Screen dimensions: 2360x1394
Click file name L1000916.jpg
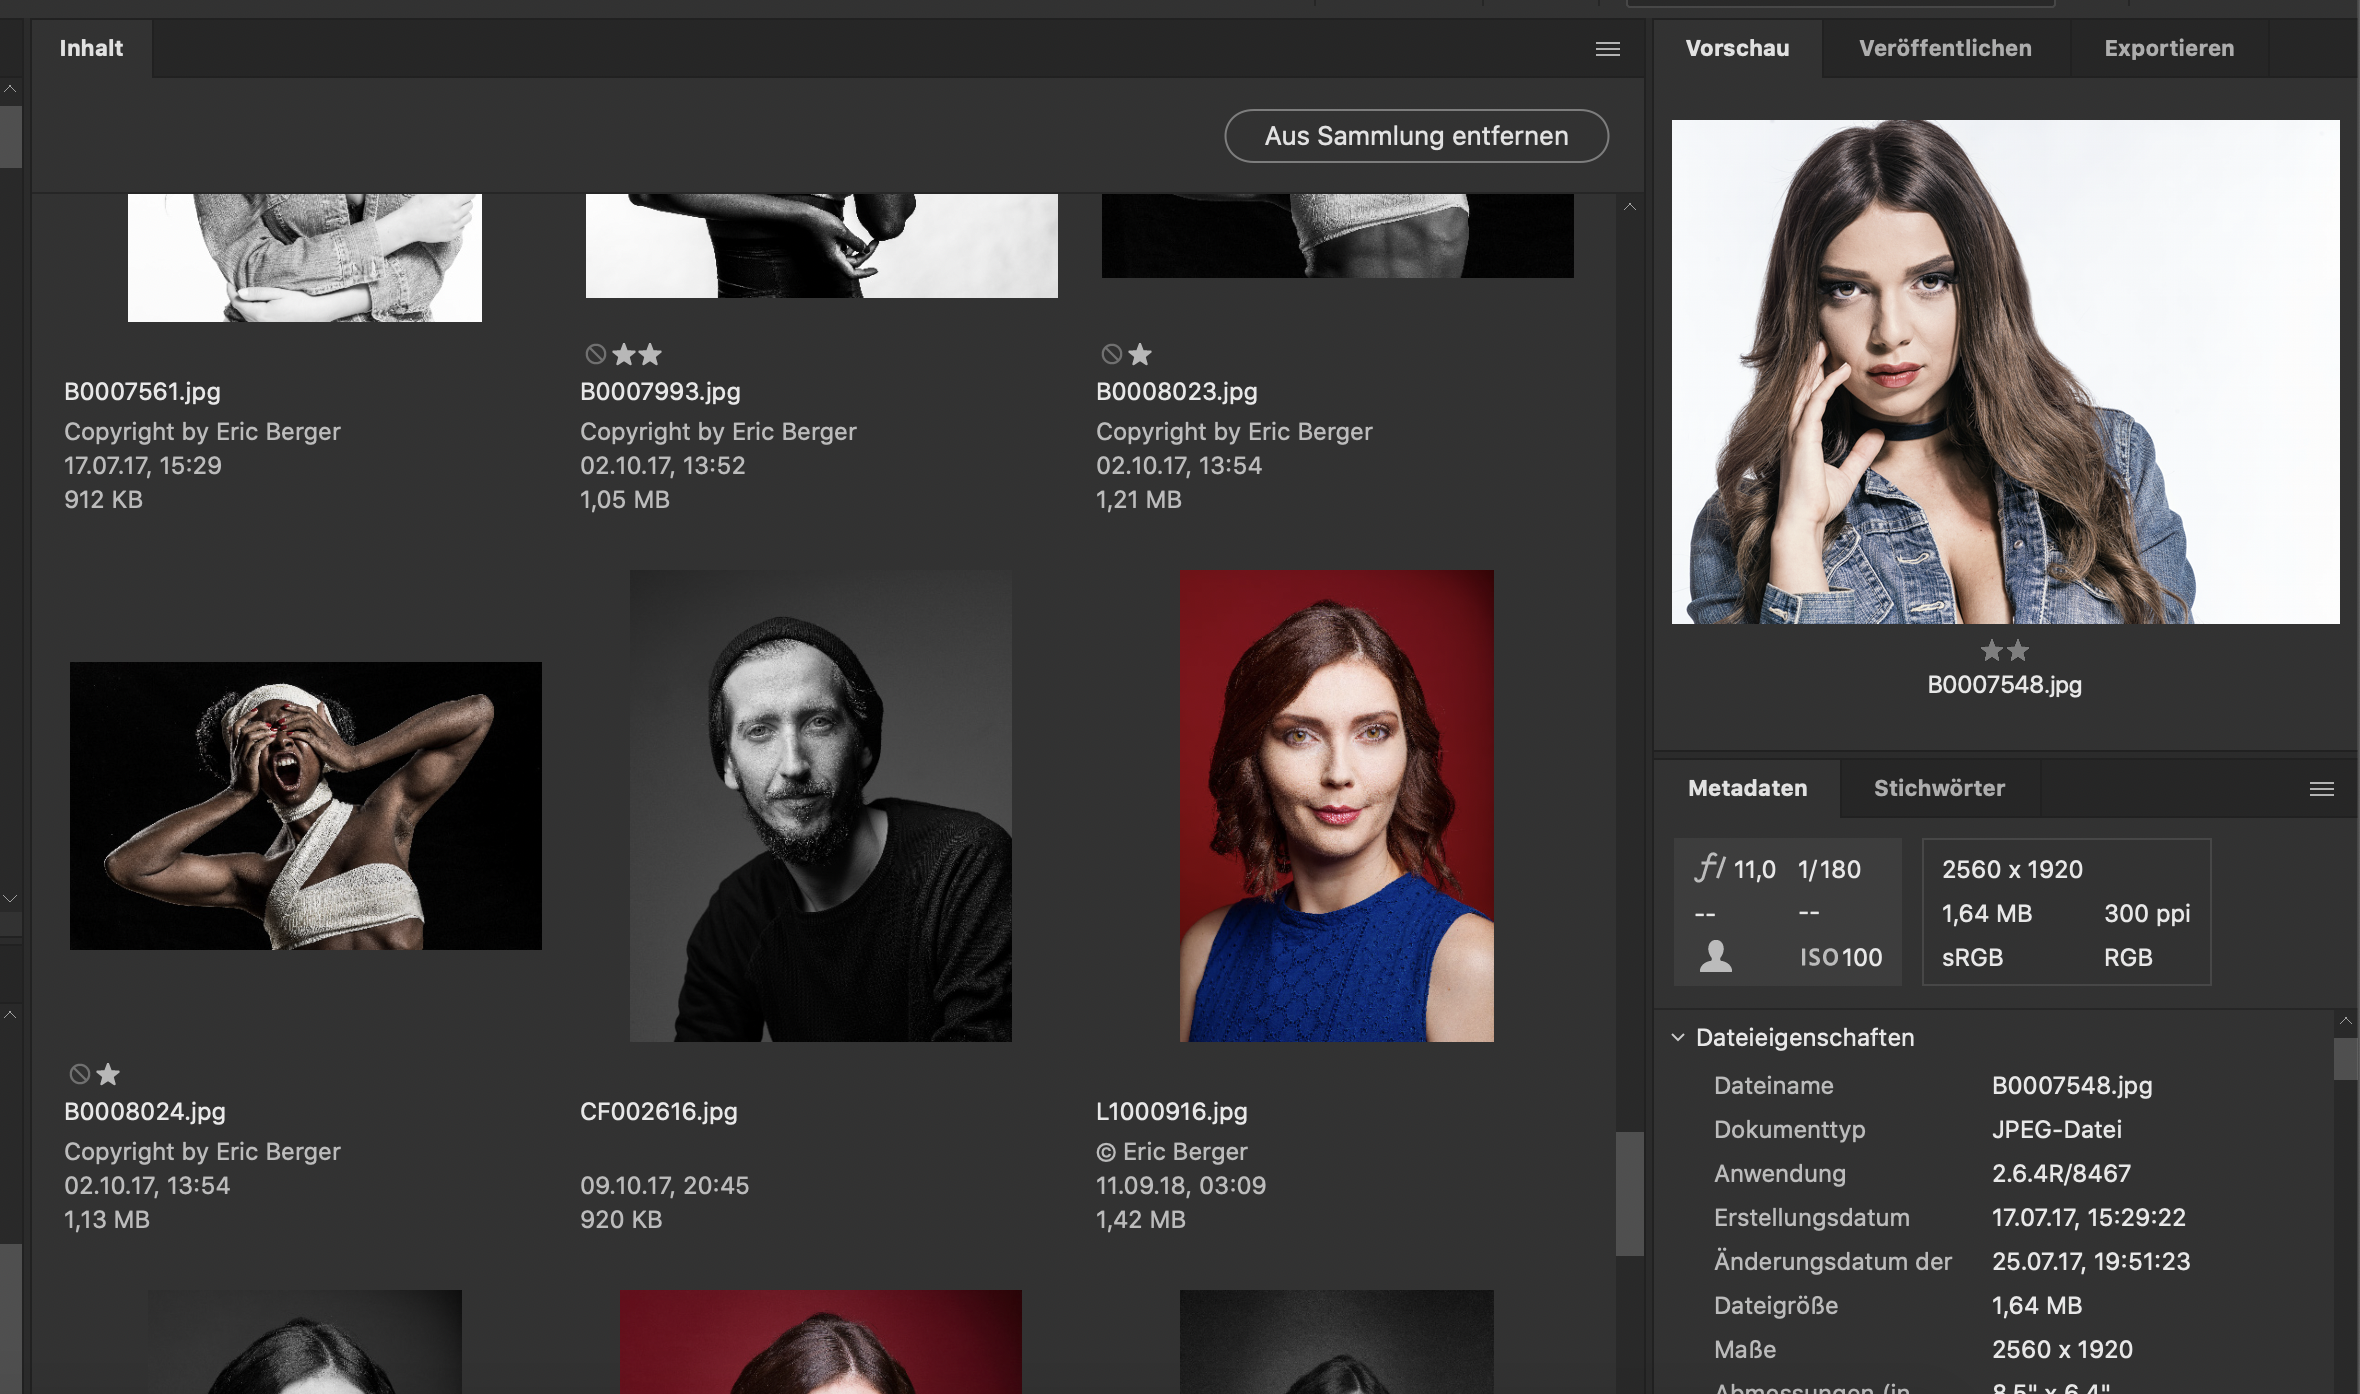(1171, 1112)
